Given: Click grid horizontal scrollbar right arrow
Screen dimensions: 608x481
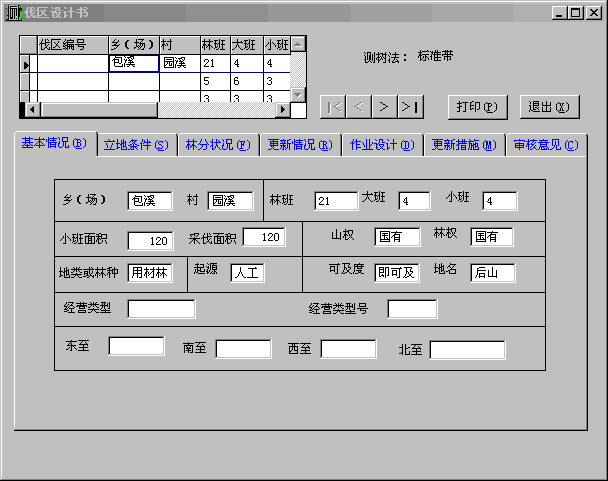Looking at the screenshot, I should click(x=283, y=110).
